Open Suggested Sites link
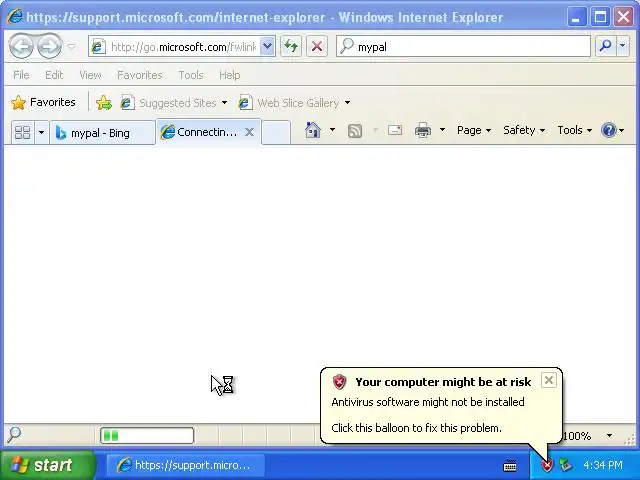Image resolution: width=640 pixels, height=480 pixels. (x=169, y=102)
